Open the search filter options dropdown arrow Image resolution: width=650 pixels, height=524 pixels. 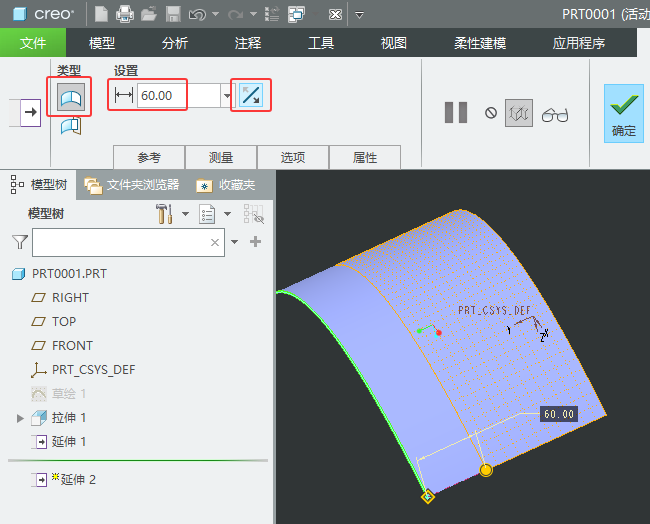click(x=235, y=242)
